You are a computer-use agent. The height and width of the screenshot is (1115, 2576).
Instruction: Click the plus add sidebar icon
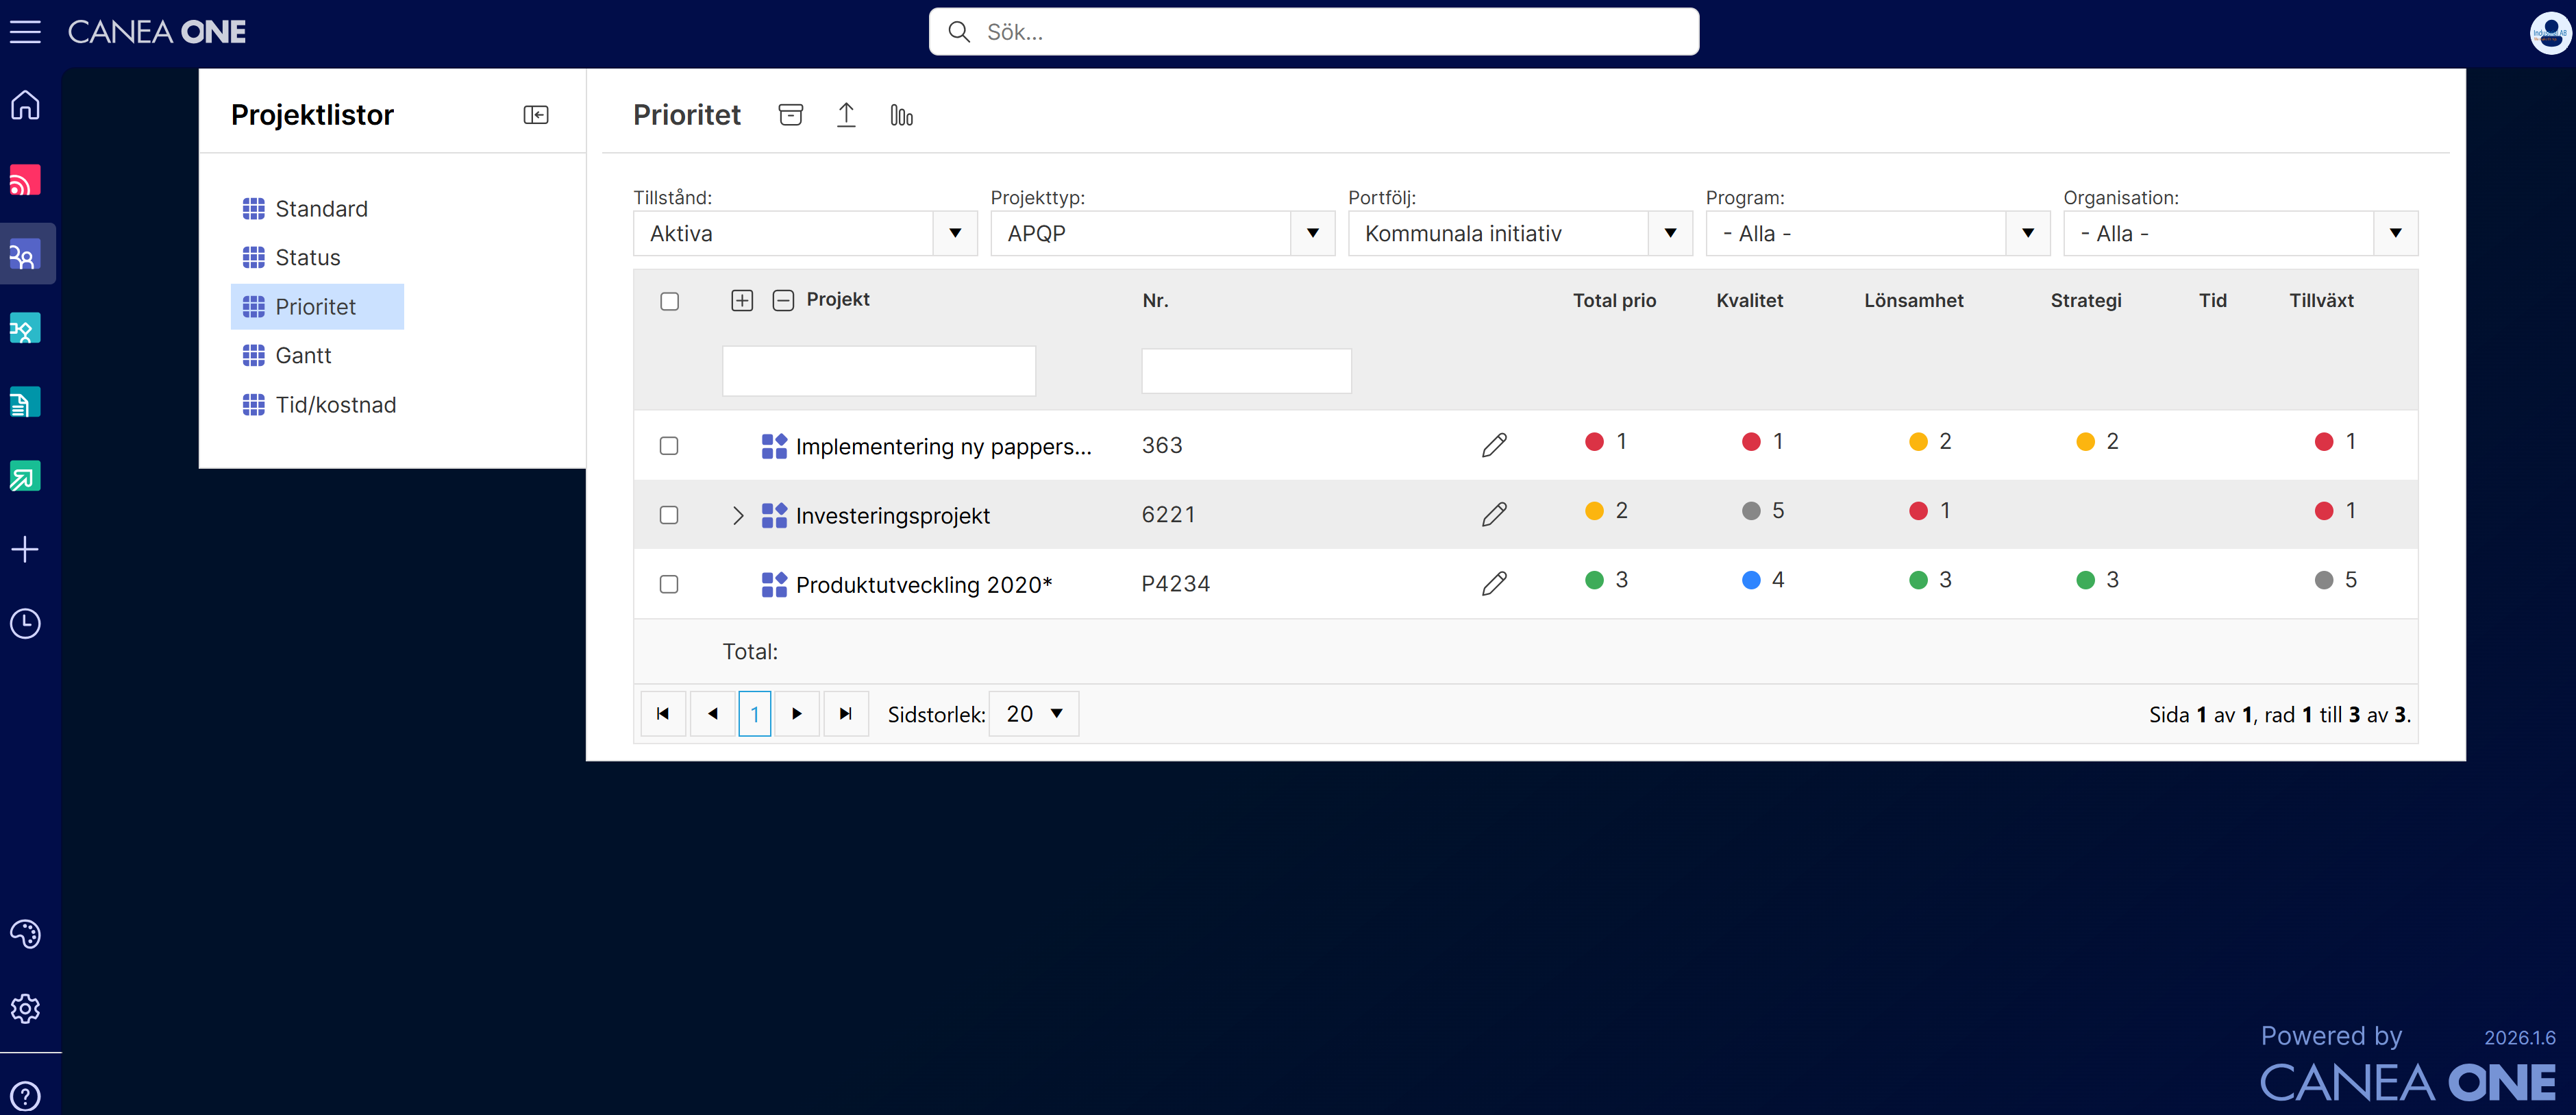[25, 549]
